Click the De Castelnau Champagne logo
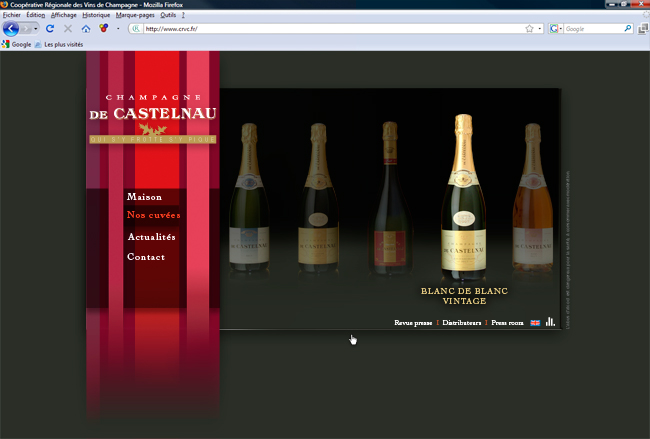 pos(153,119)
